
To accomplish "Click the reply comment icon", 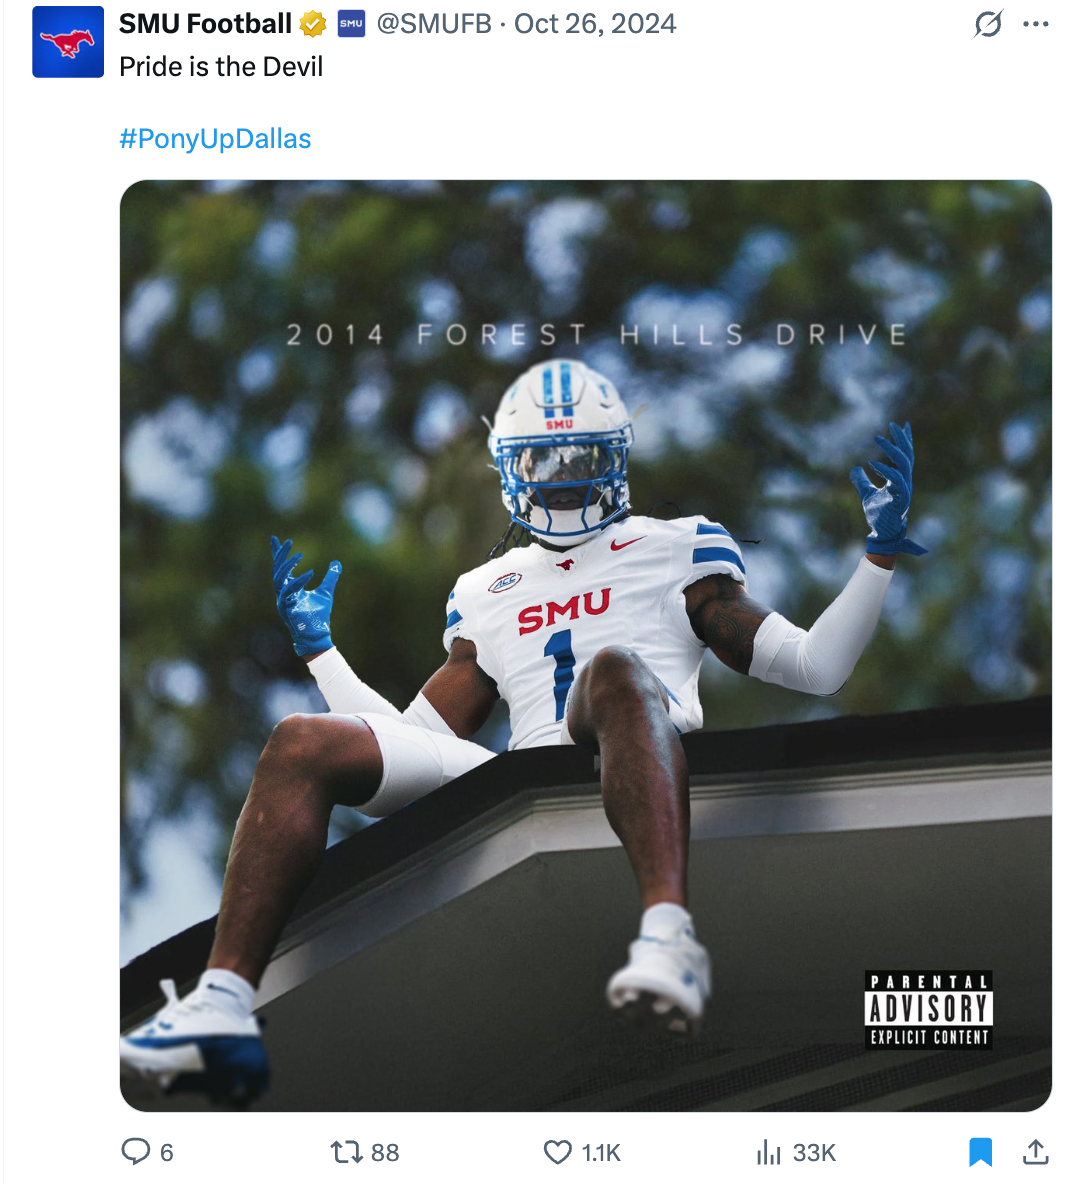I will point(136,1152).
